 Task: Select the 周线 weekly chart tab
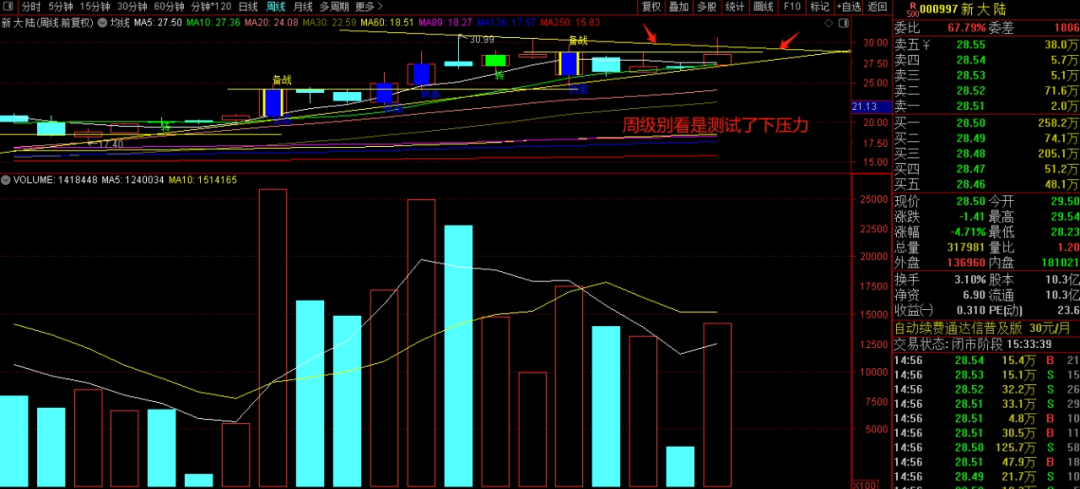tap(276, 8)
